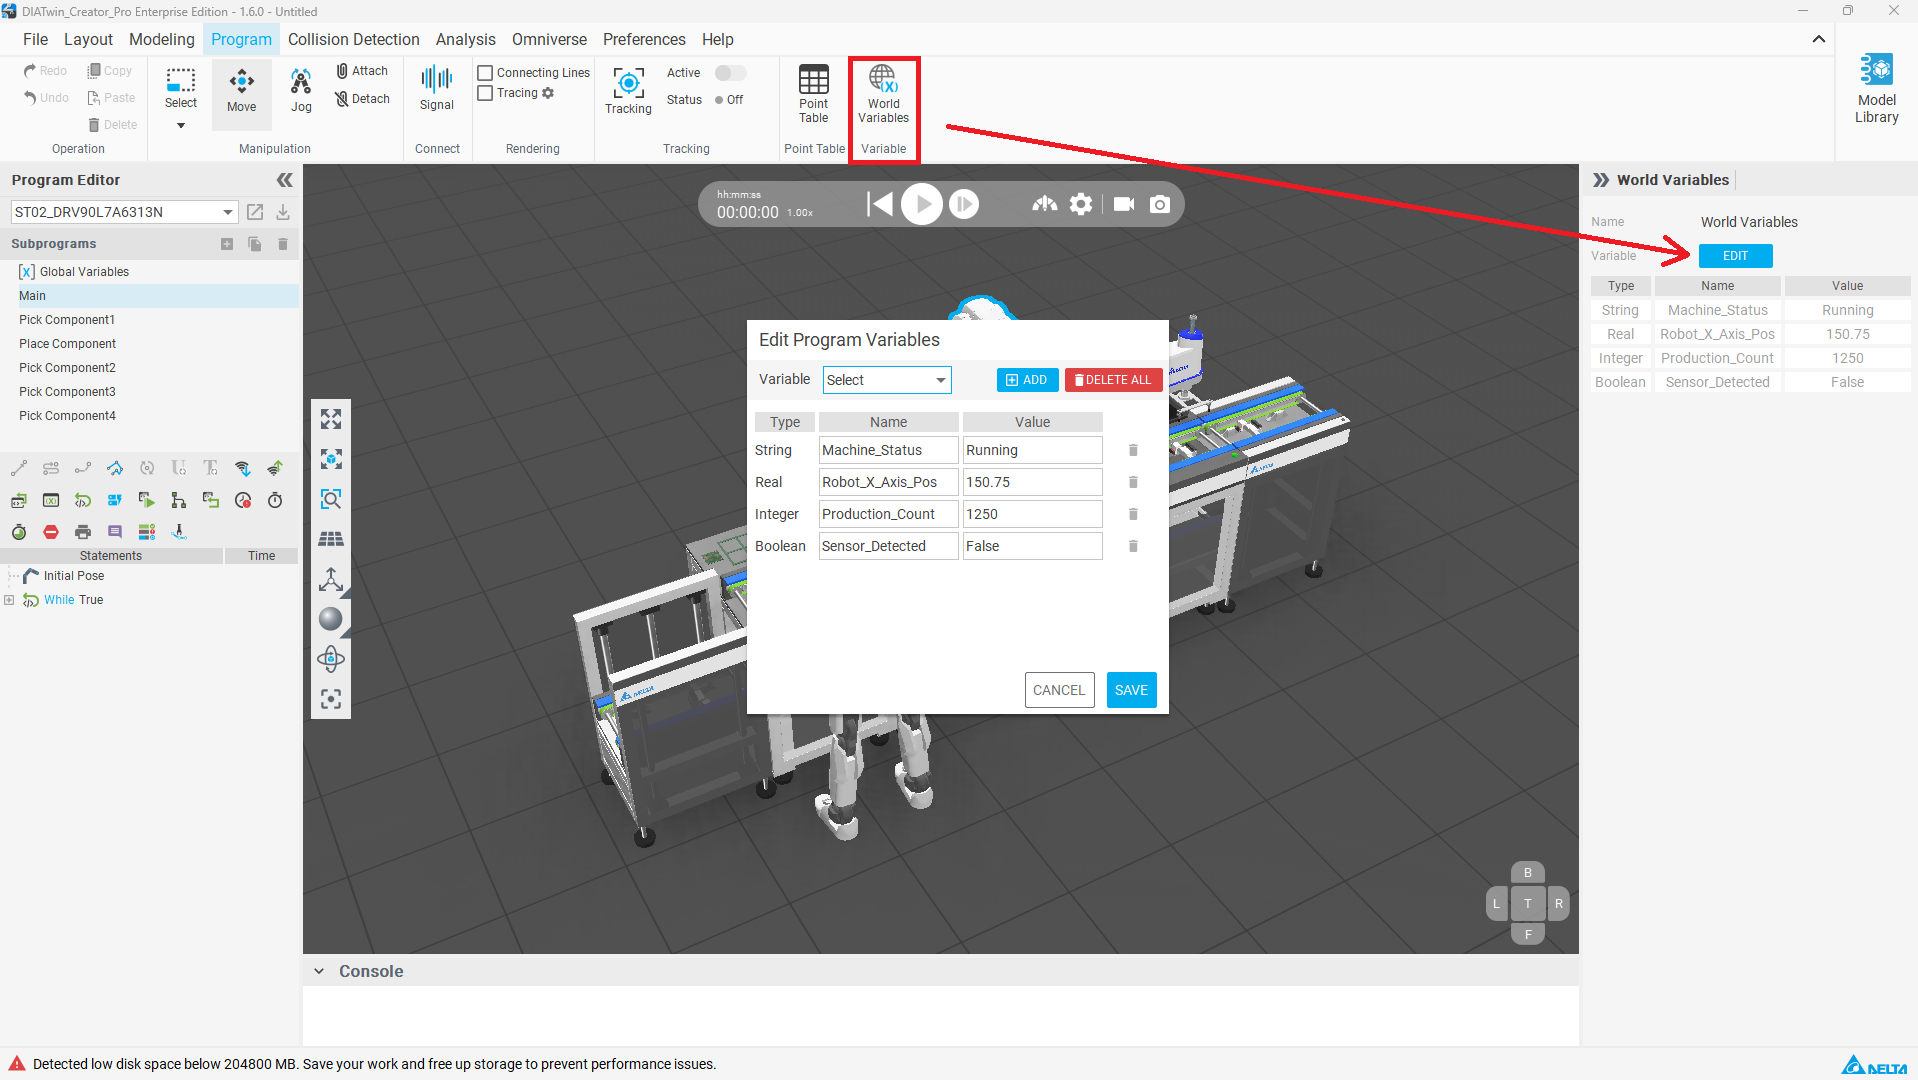Switch to the Modeling tab

(162, 39)
